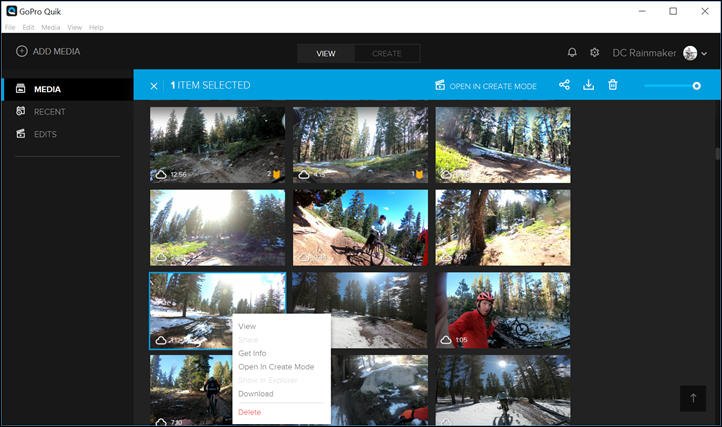Click the share icon in selection bar
Screen dimensions: 722x427
tap(564, 85)
